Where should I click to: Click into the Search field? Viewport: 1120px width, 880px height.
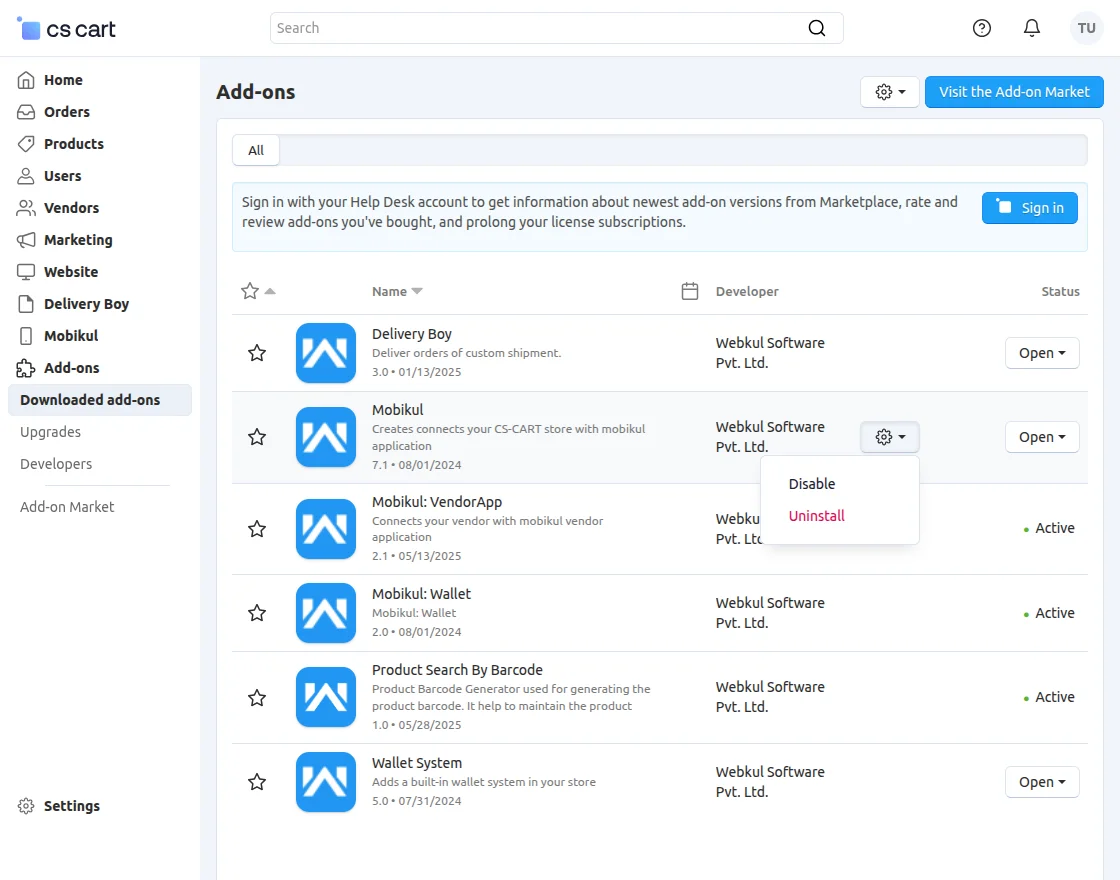(x=540, y=28)
